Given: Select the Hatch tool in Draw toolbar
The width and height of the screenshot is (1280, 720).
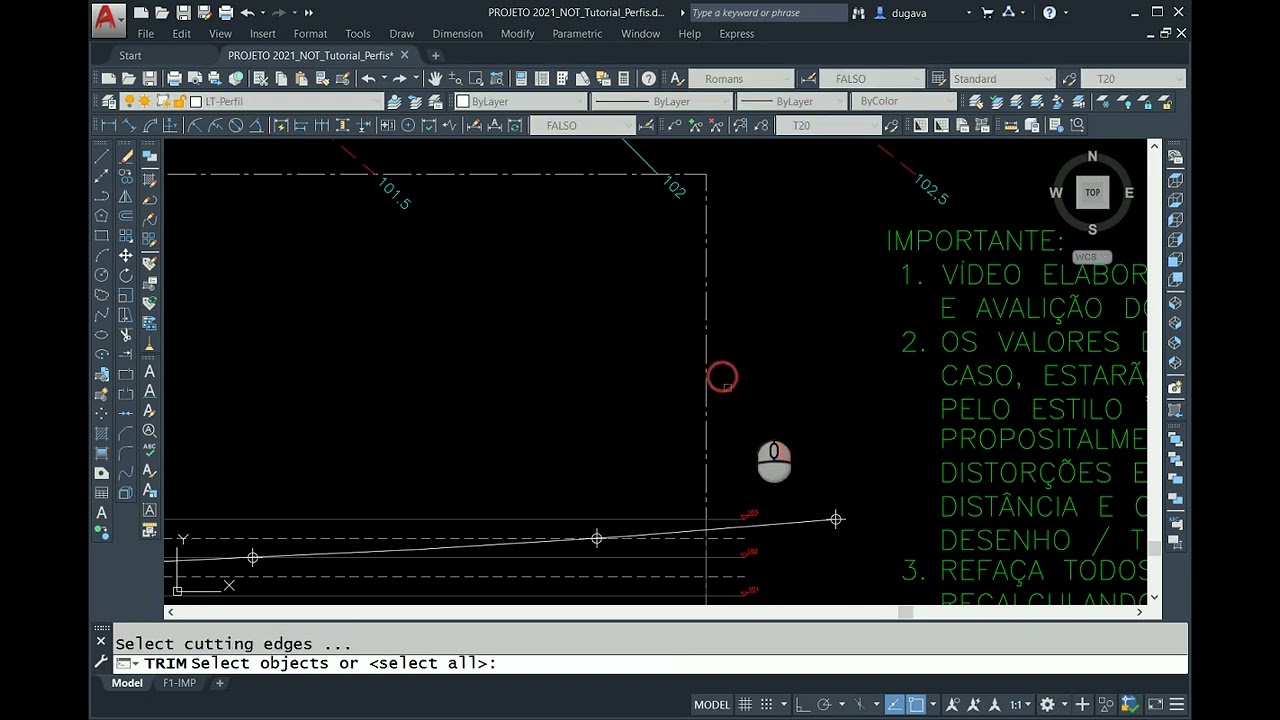Looking at the screenshot, I should point(101,433).
